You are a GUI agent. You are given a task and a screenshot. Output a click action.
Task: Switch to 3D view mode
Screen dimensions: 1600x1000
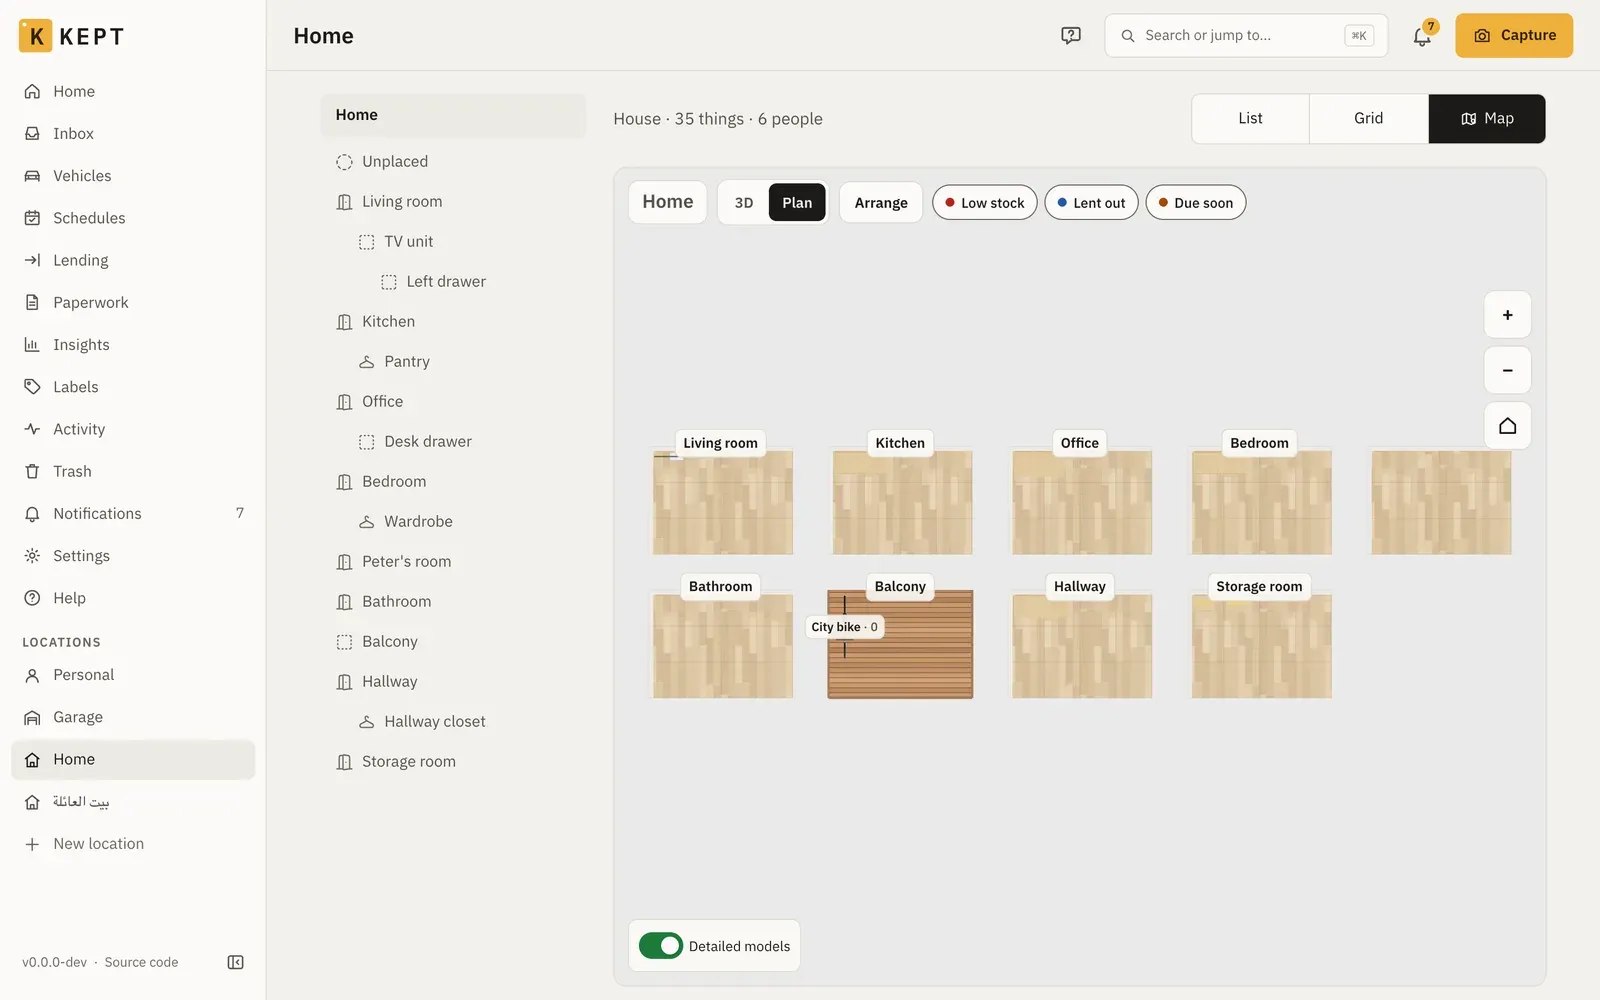click(744, 203)
